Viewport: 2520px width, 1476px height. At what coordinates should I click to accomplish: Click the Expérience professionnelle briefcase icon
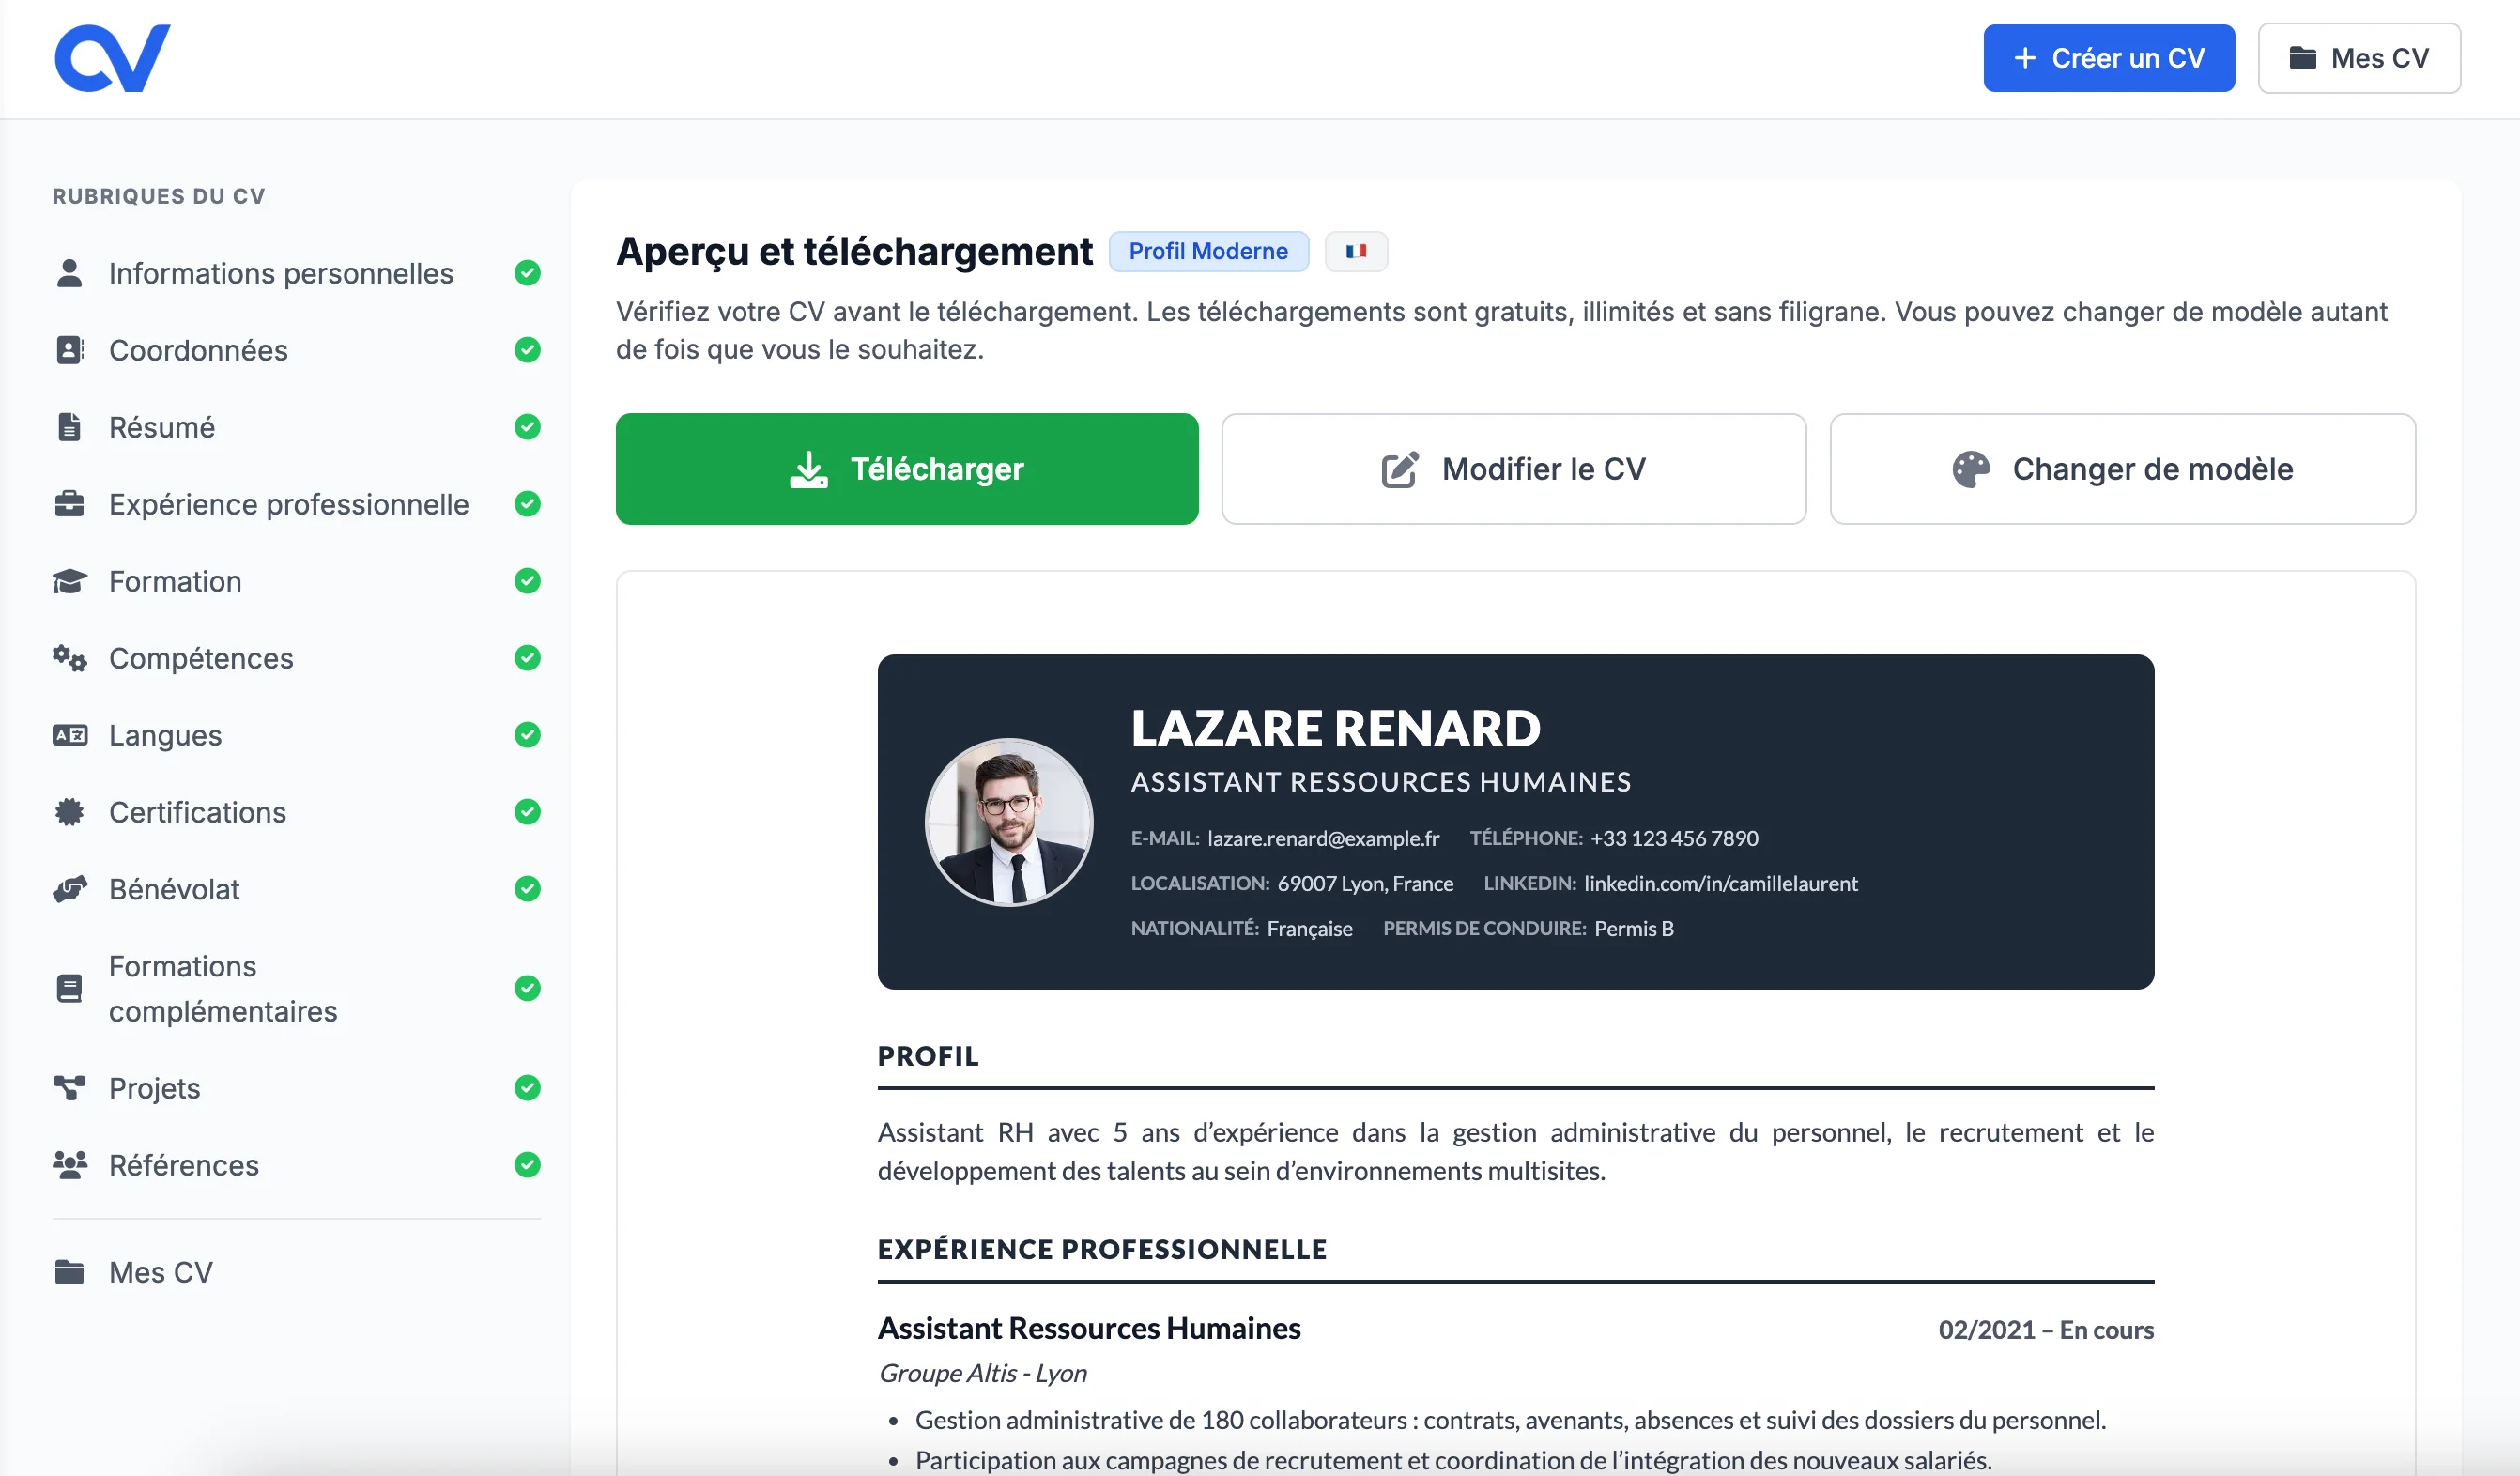tap(69, 504)
